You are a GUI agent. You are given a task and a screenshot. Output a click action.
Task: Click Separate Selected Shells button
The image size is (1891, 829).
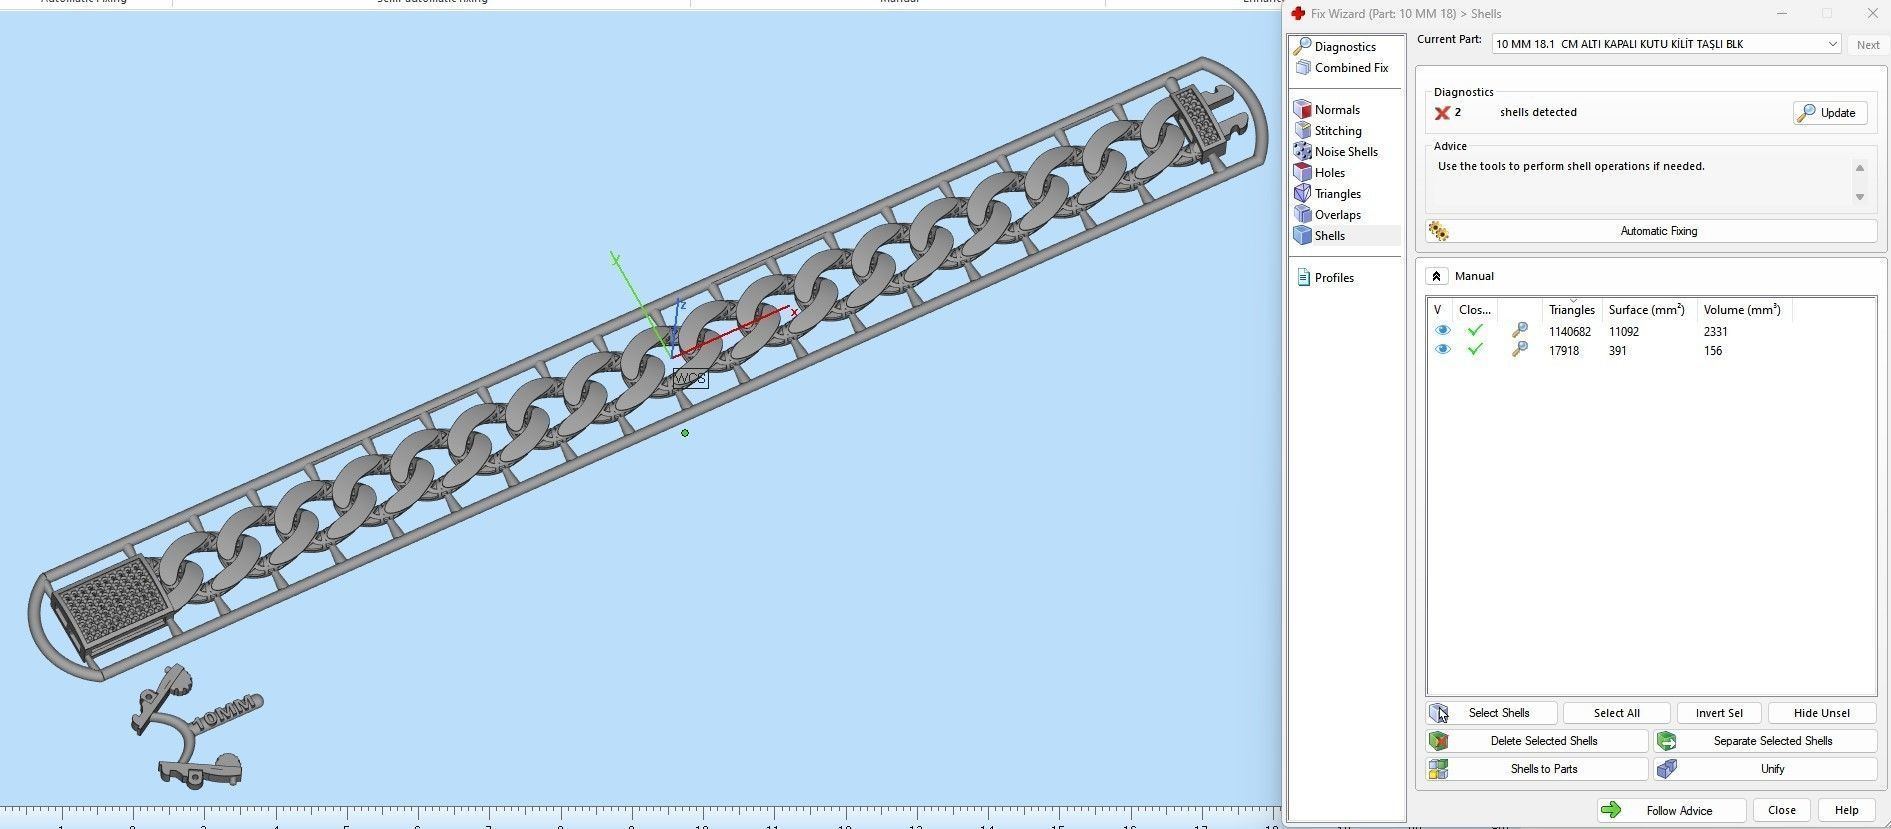click(1765, 741)
